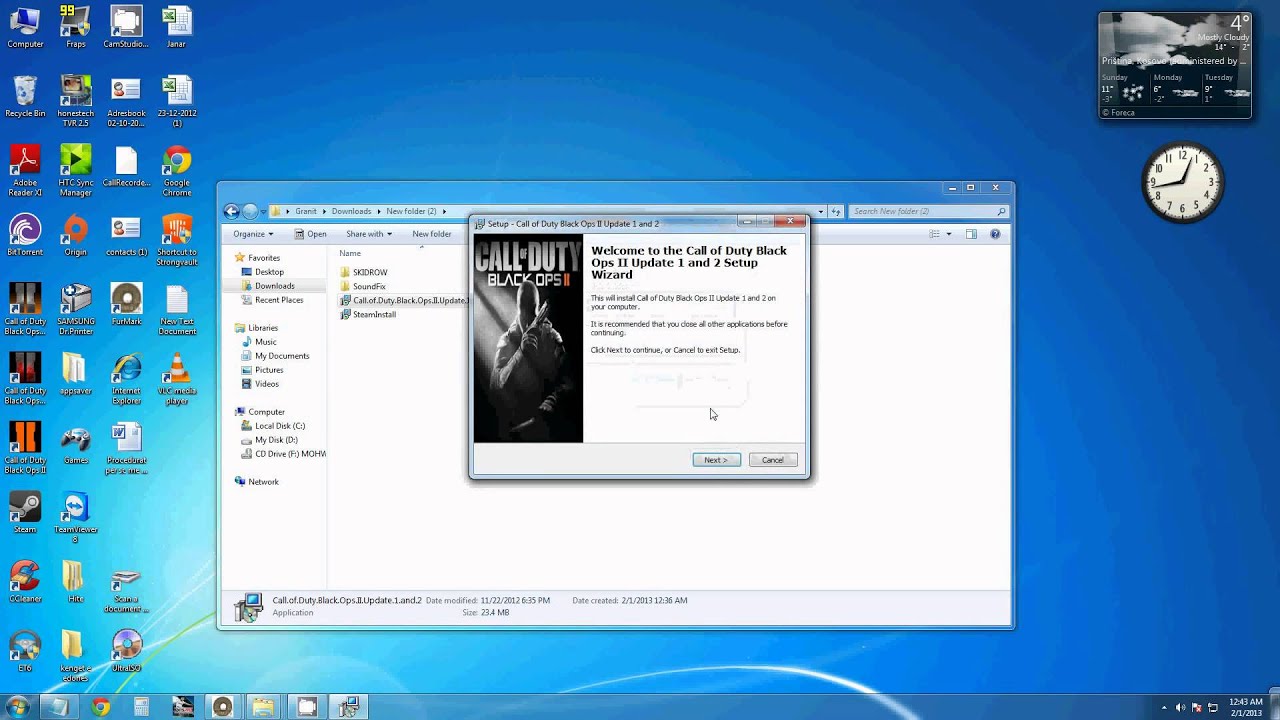This screenshot has width=1280, height=720.
Task: Toggle the preview pane button
Action: tap(971, 234)
